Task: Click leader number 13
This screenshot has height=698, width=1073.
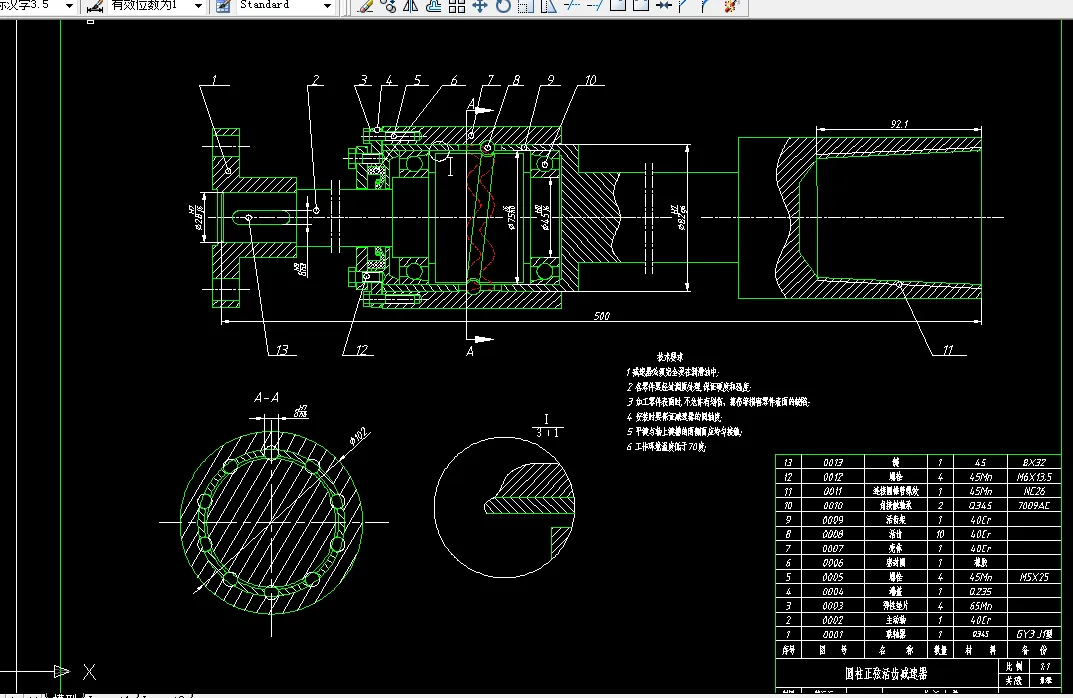Action: click(x=282, y=350)
